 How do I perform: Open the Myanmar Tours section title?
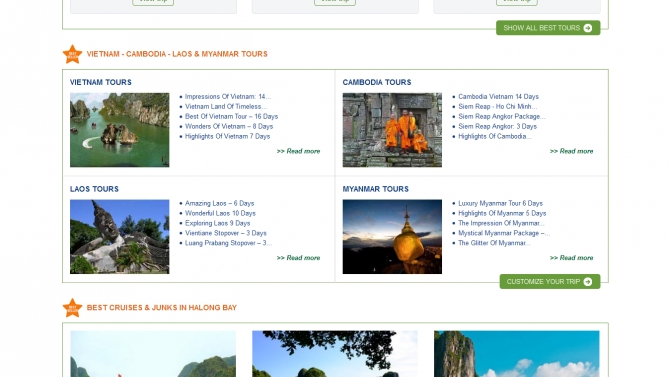376,189
